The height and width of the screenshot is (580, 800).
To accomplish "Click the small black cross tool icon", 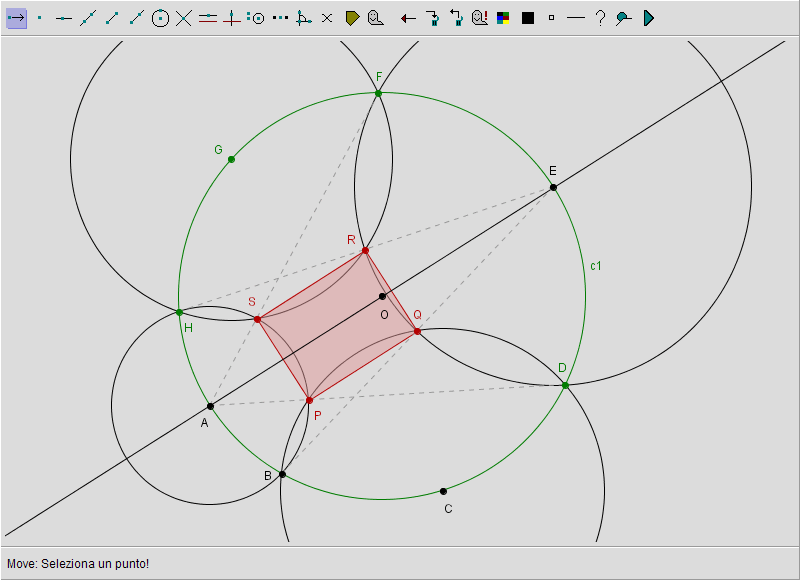I will click(x=327, y=18).
